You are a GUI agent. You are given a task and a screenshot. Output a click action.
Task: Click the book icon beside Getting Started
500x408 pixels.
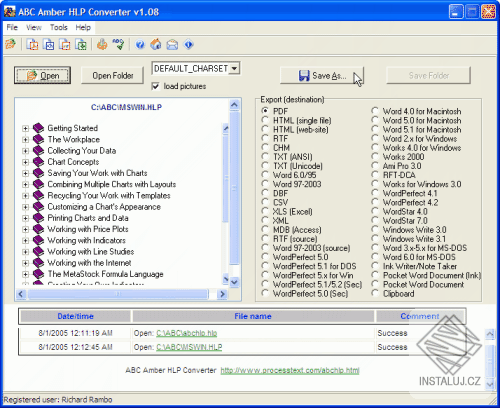click(39, 128)
